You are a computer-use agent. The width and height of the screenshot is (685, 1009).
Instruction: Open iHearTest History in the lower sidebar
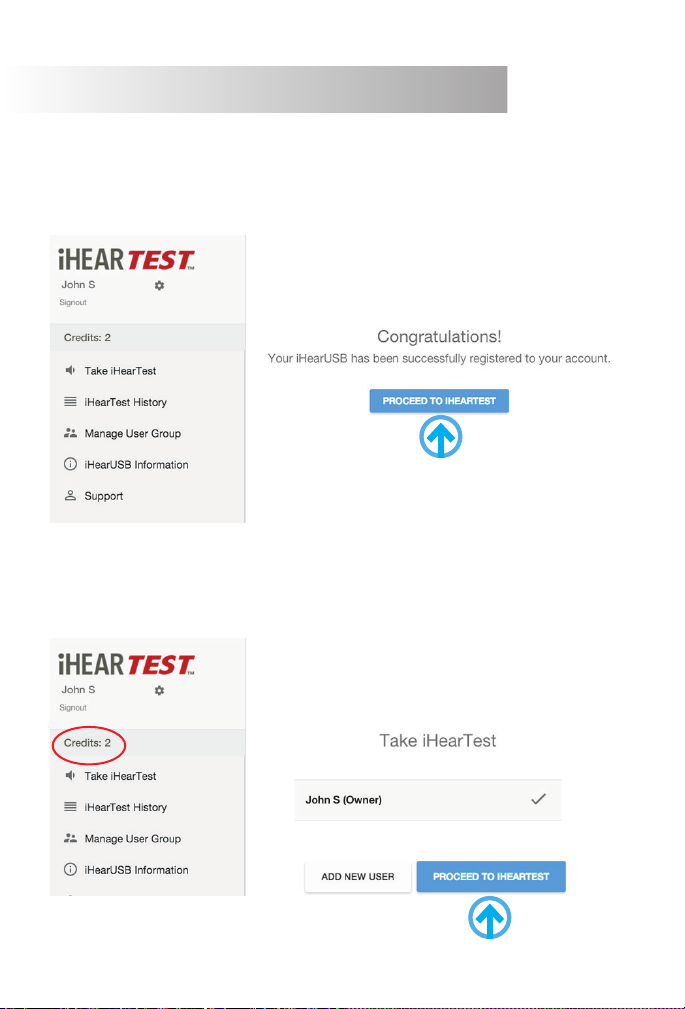[126, 808]
